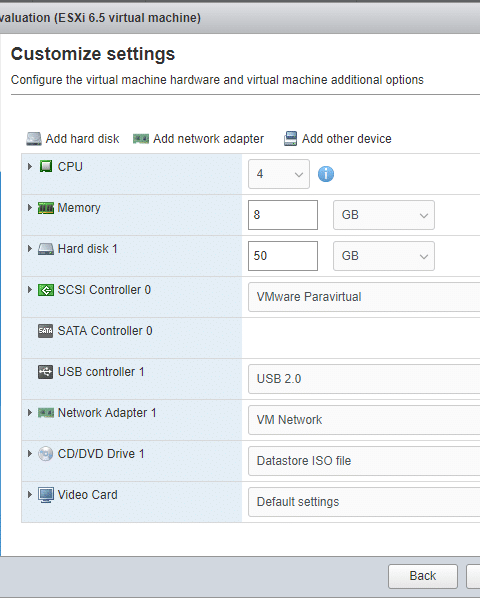Screen dimensions: 480x598
Task: Select the USB controller 1 icon
Action: coord(45,371)
